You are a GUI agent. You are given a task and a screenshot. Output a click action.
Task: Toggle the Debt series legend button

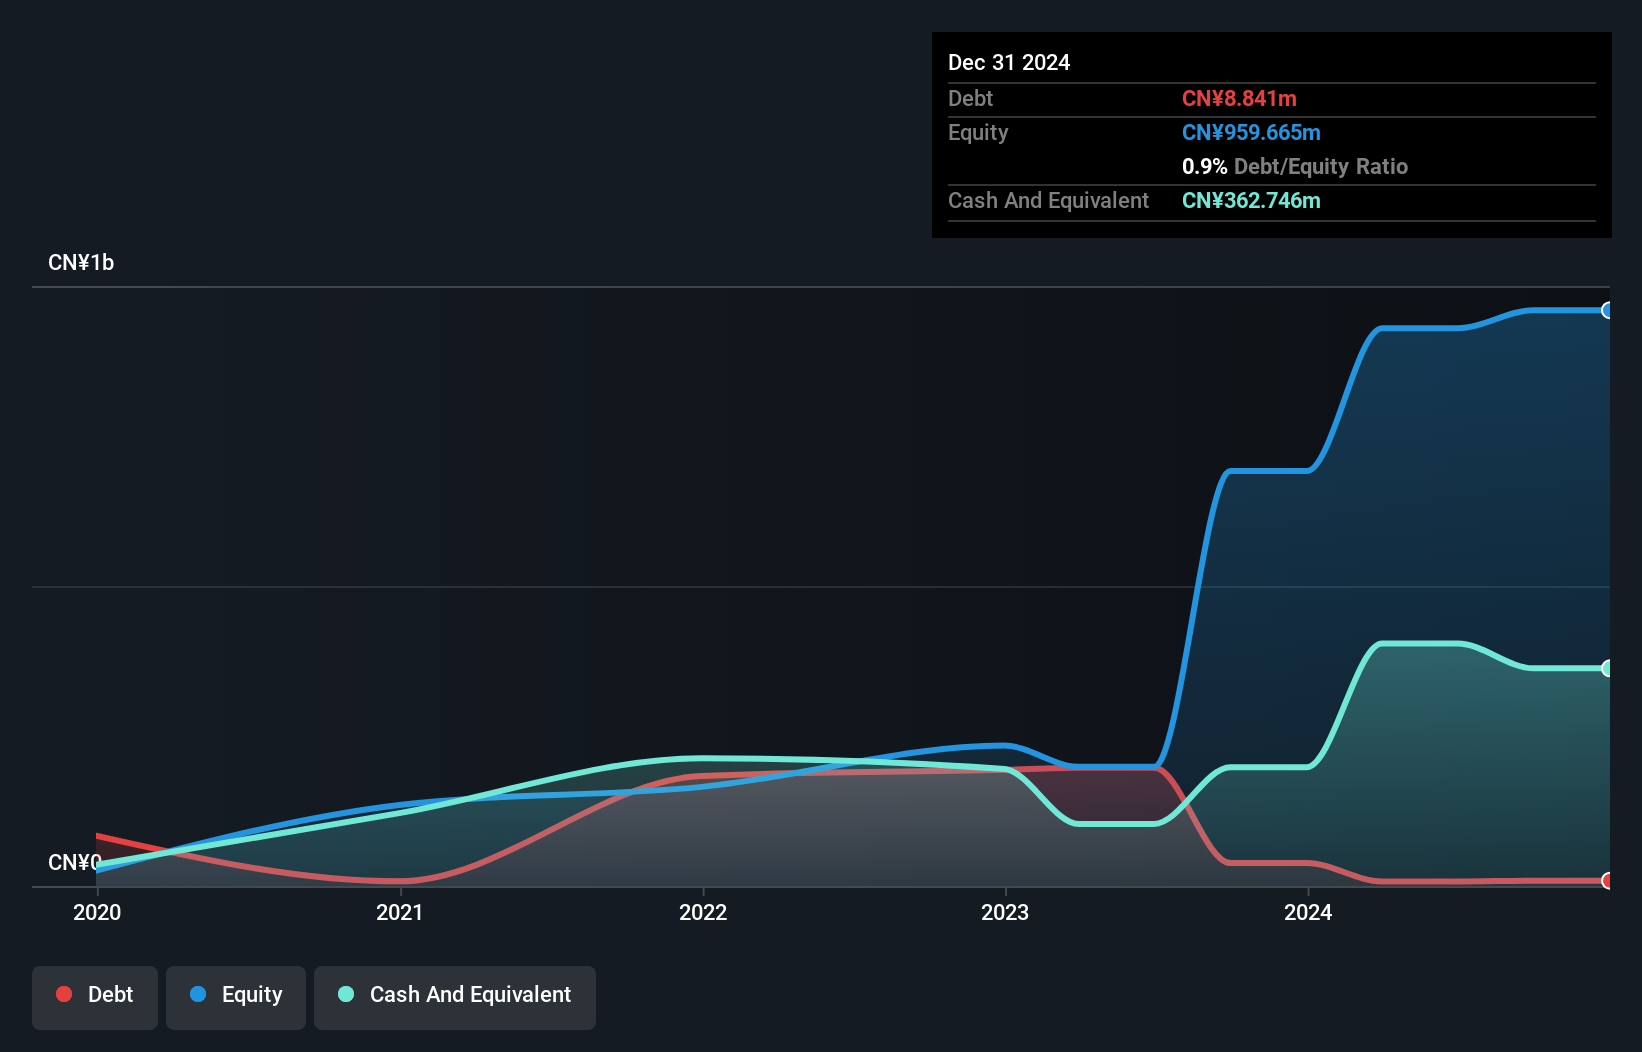95,997
